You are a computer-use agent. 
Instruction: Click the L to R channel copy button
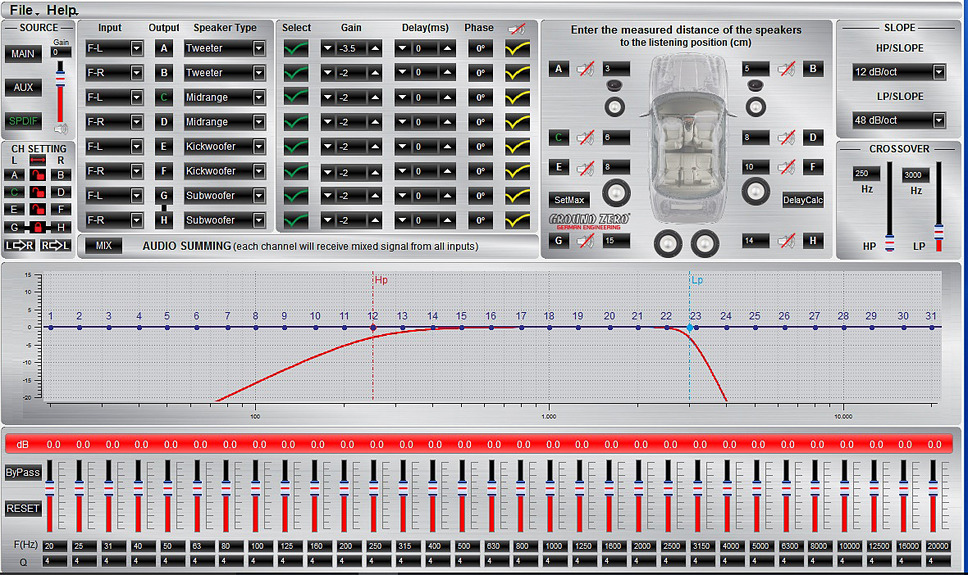coord(19,246)
